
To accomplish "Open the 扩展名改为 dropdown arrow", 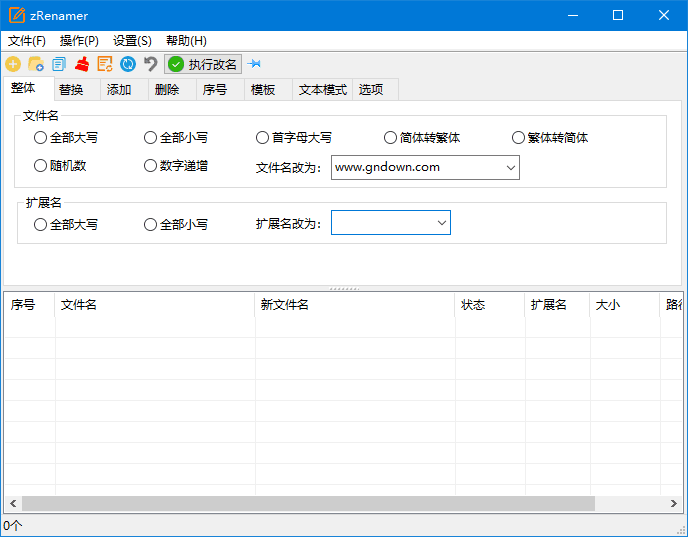I will click(x=441, y=223).
